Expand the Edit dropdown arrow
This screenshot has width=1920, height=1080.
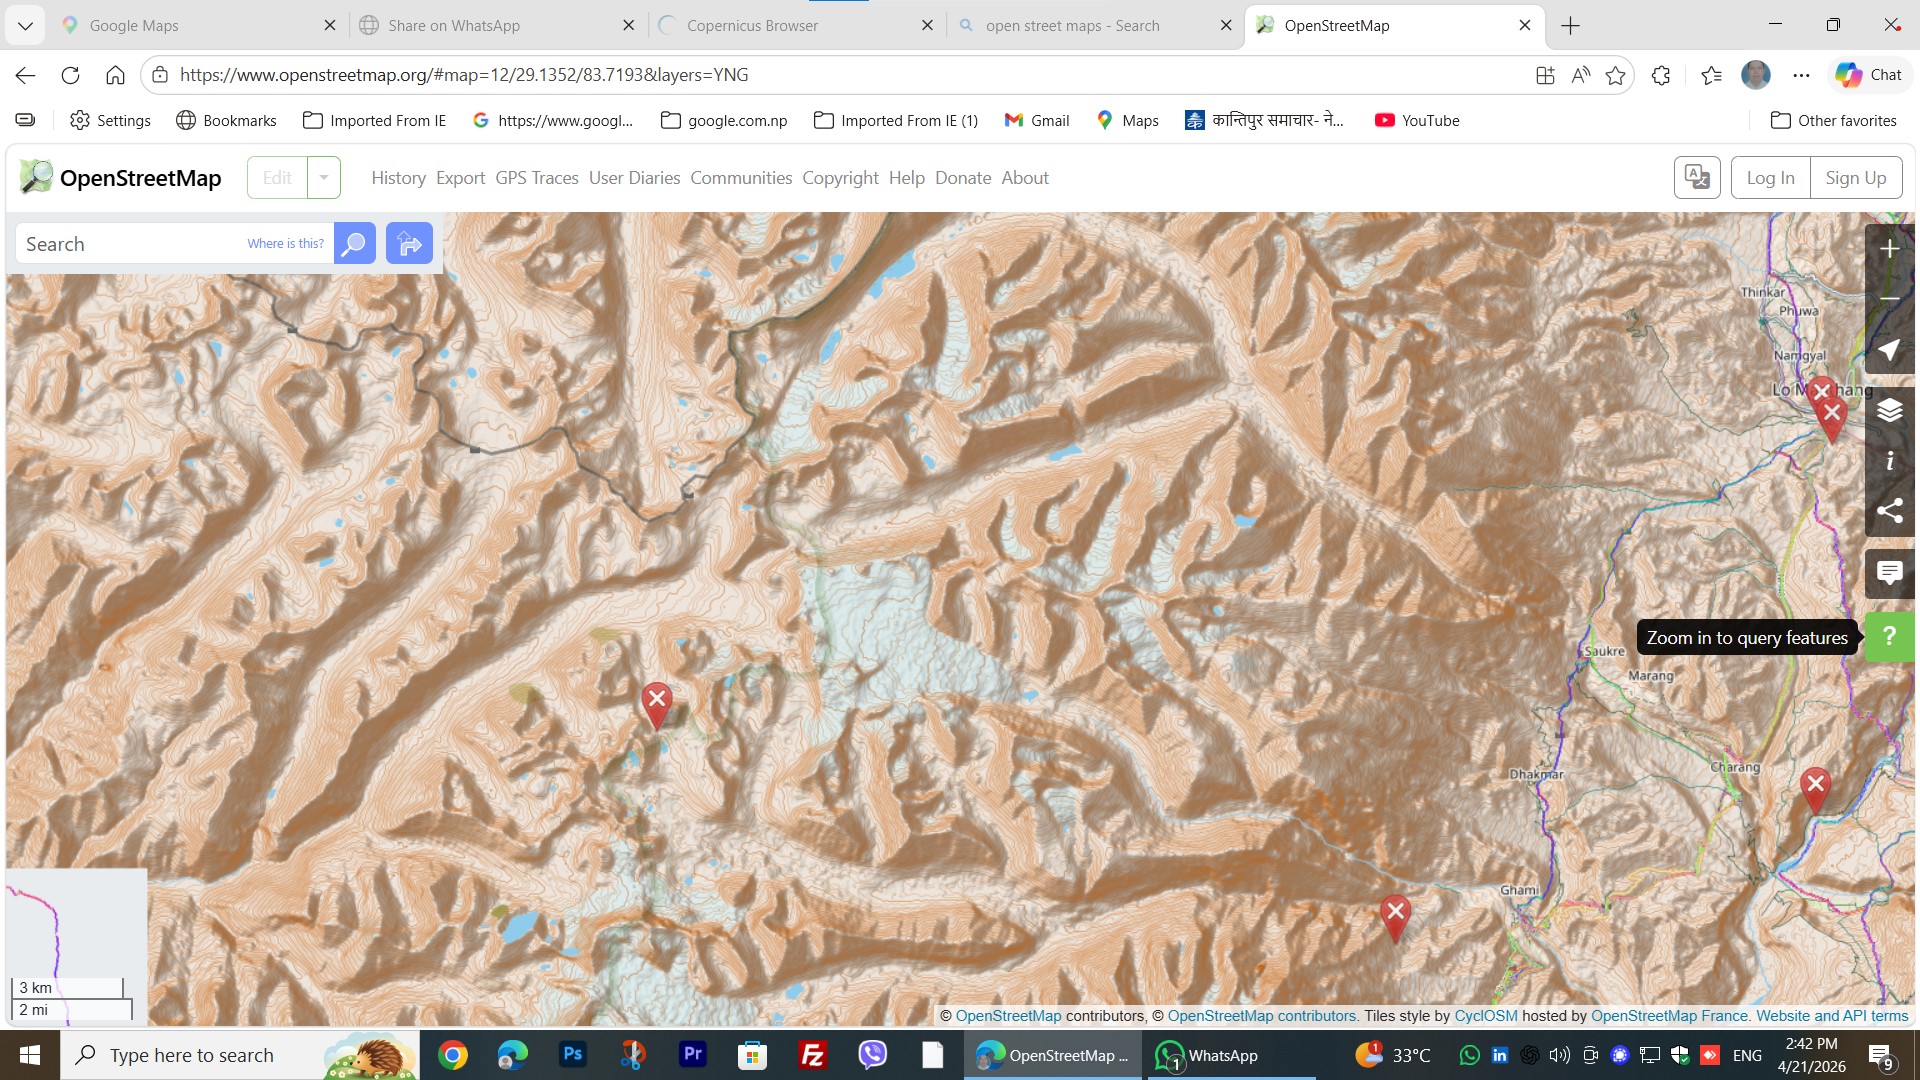click(x=324, y=178)
